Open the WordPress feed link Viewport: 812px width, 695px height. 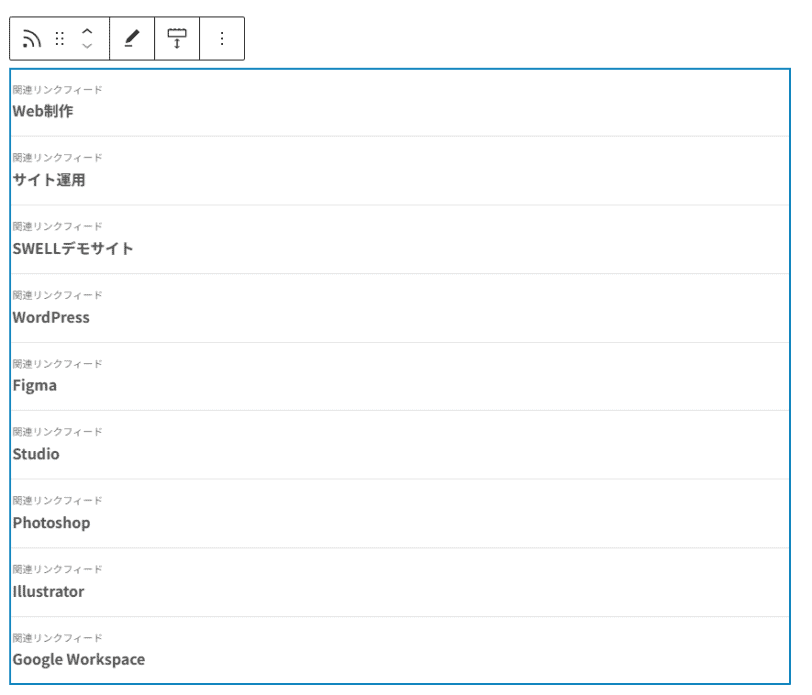51,317
